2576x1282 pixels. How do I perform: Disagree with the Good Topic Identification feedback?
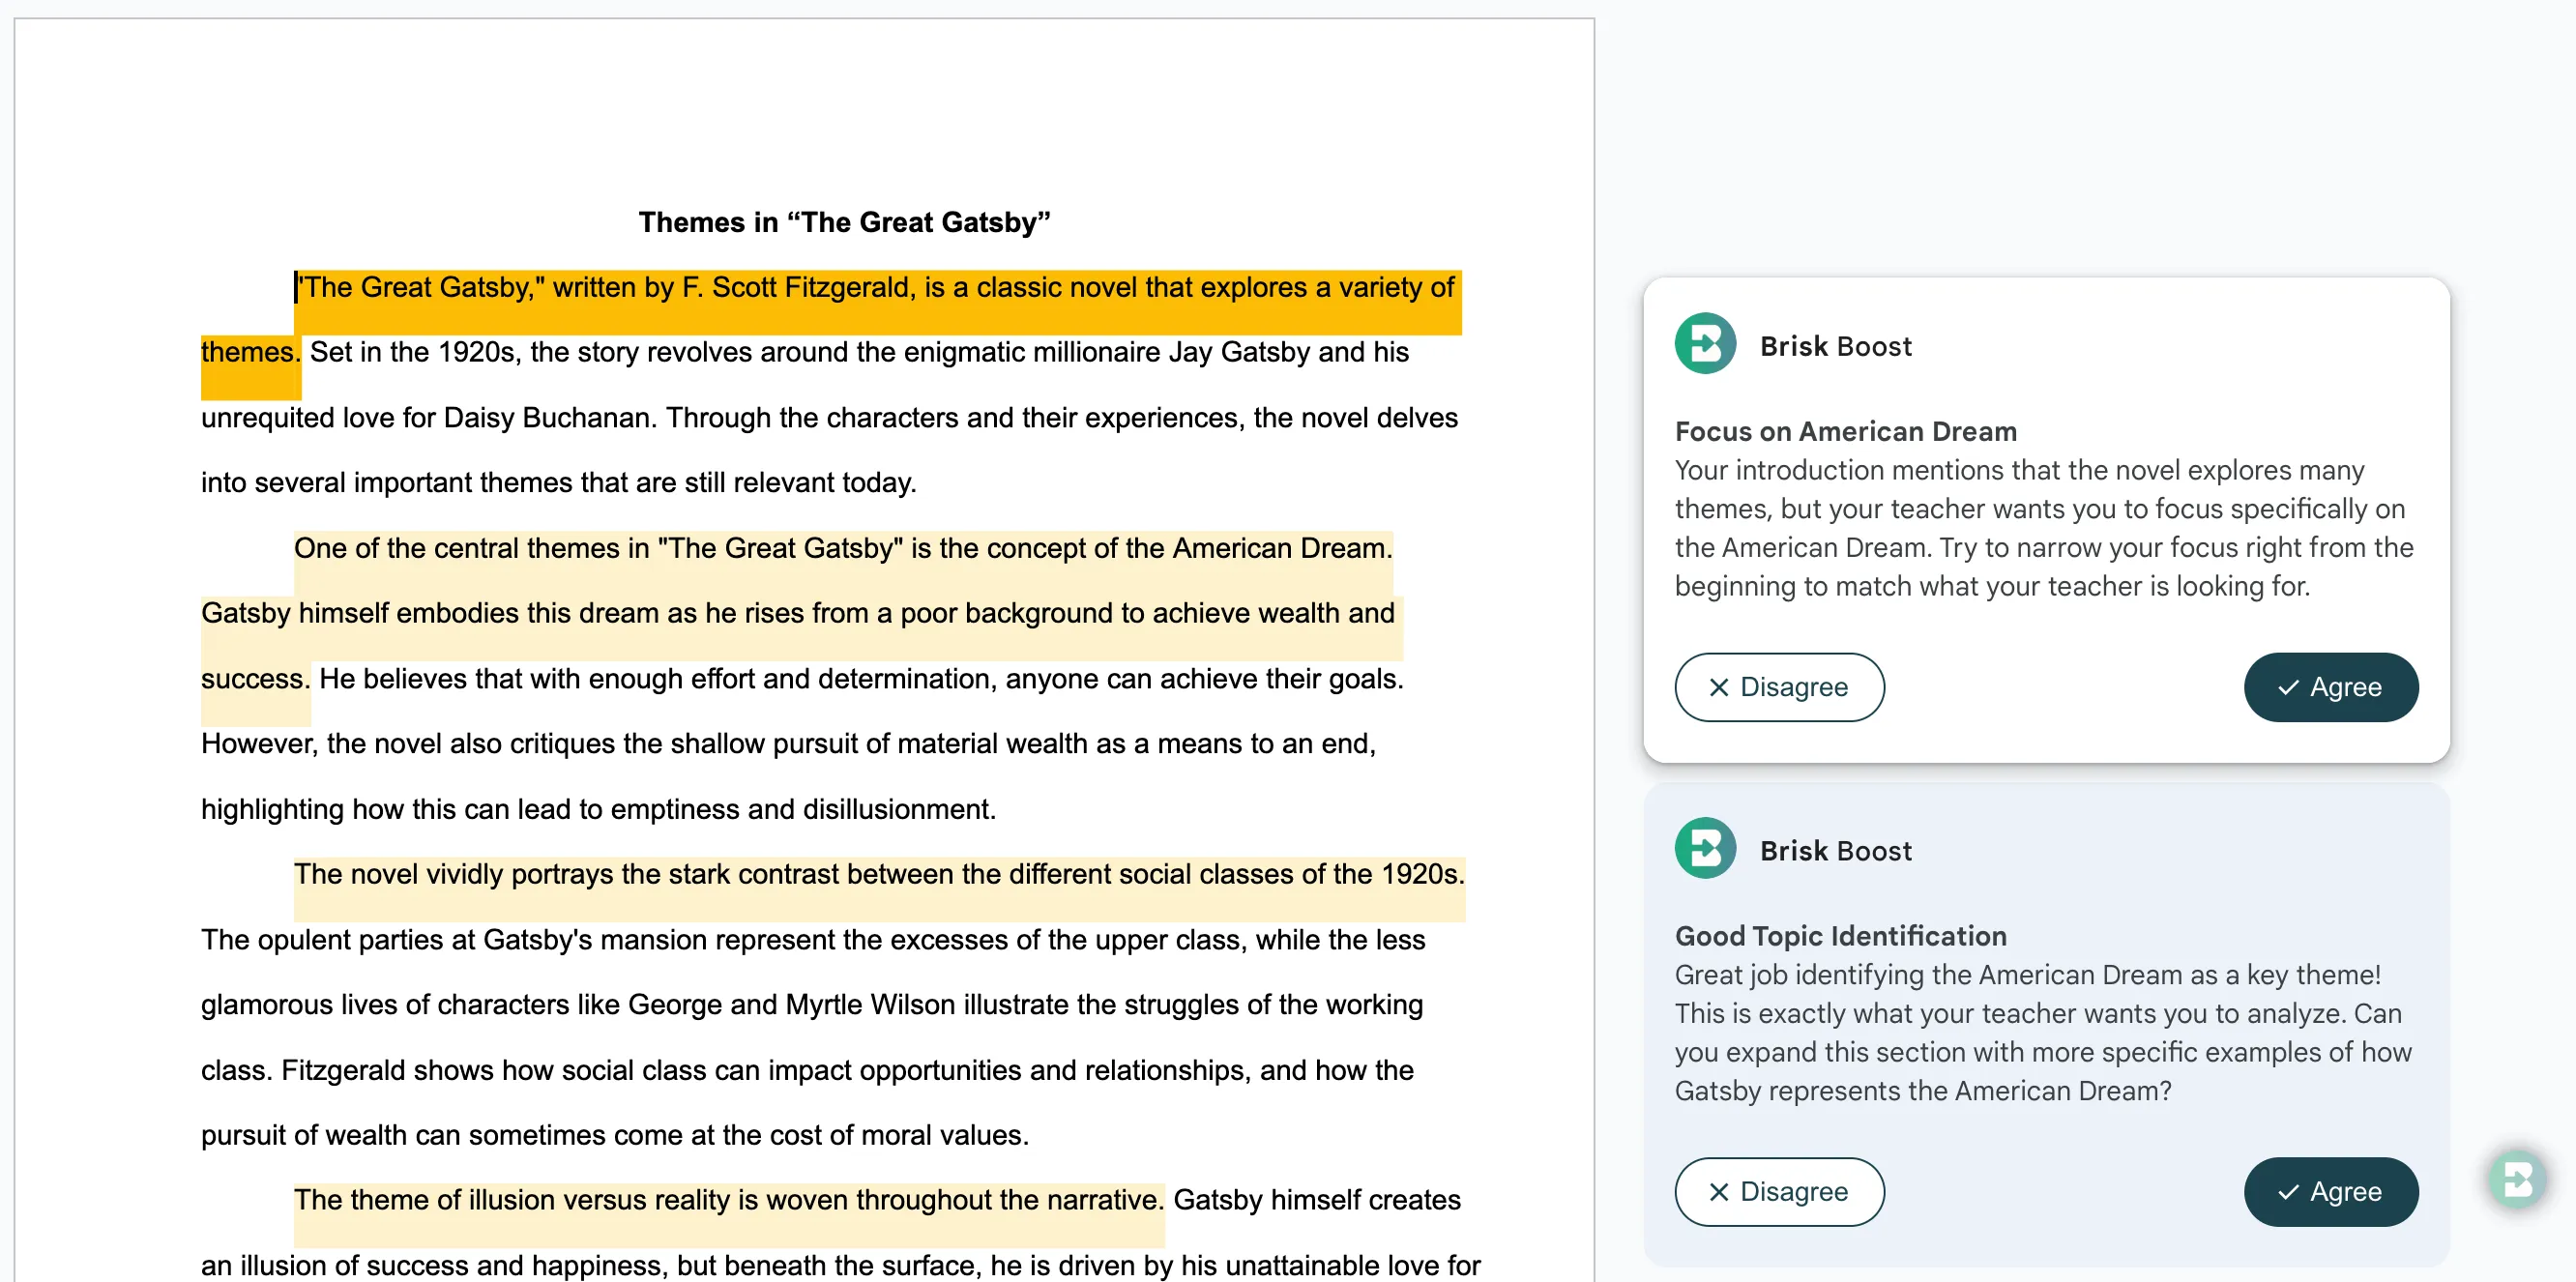coord(1779,1192)
